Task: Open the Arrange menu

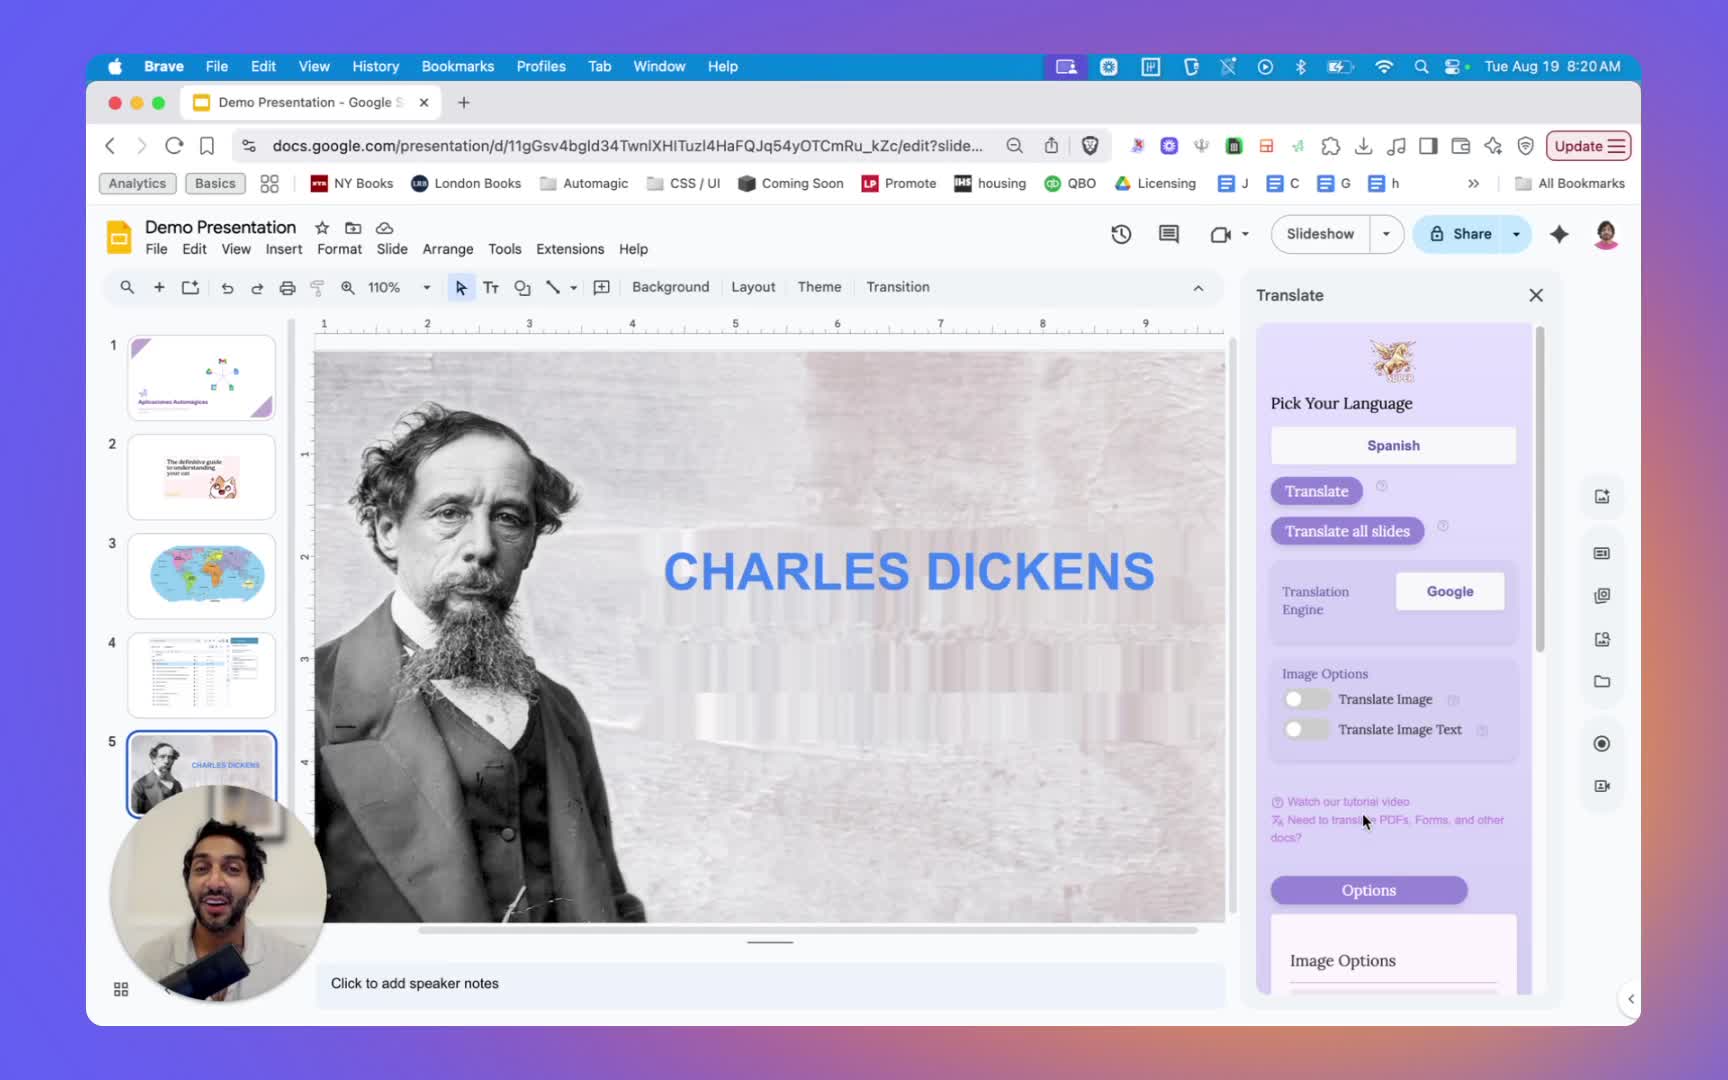Action: click(x=447, y=249)
